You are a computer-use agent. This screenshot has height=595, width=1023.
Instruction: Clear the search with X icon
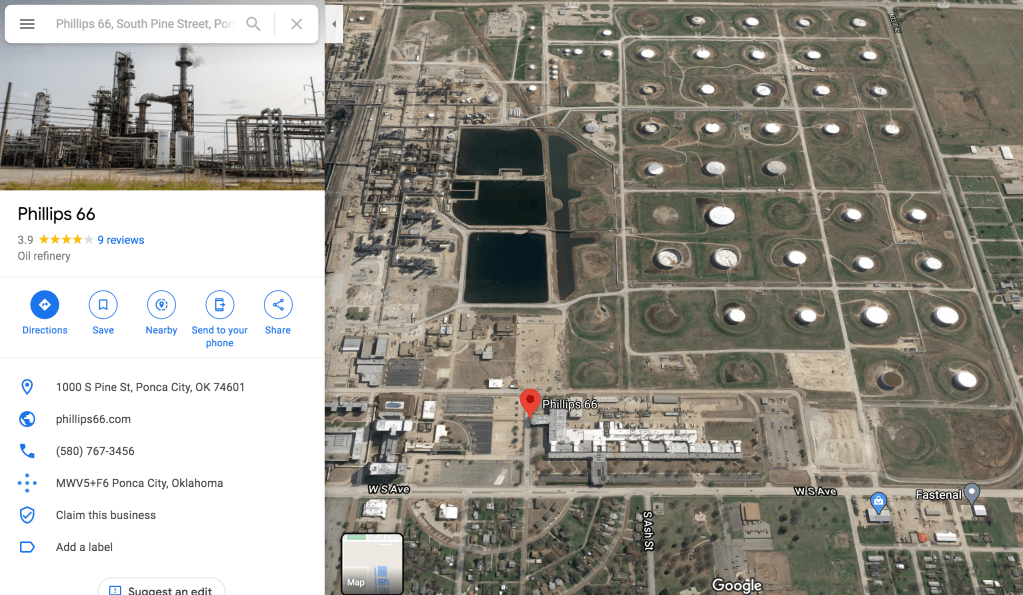[x=297, y=24]
